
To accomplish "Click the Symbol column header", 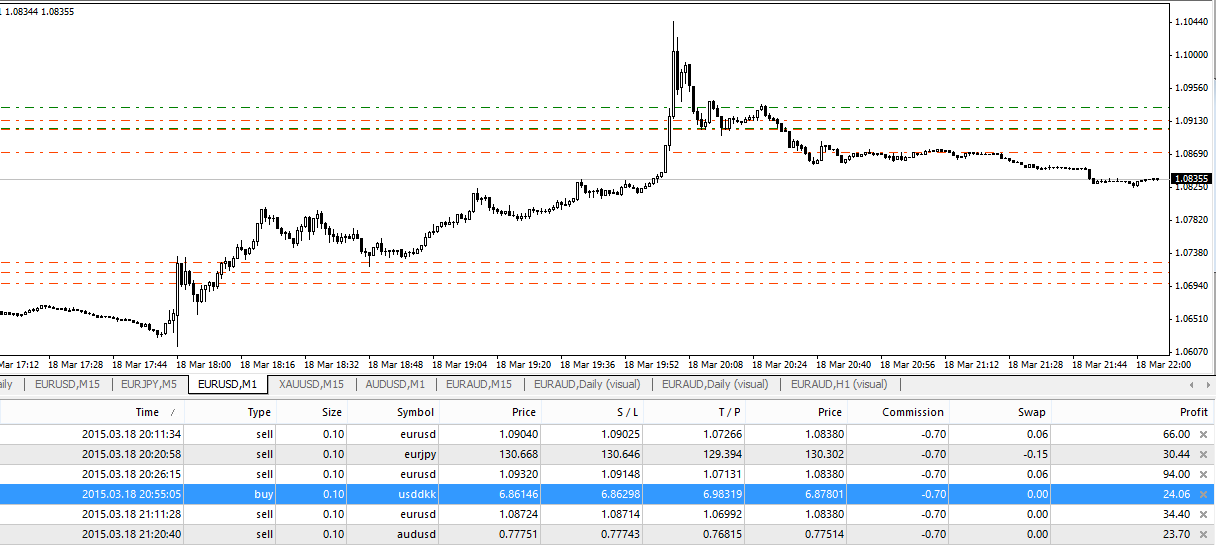I will click(415, 412).
